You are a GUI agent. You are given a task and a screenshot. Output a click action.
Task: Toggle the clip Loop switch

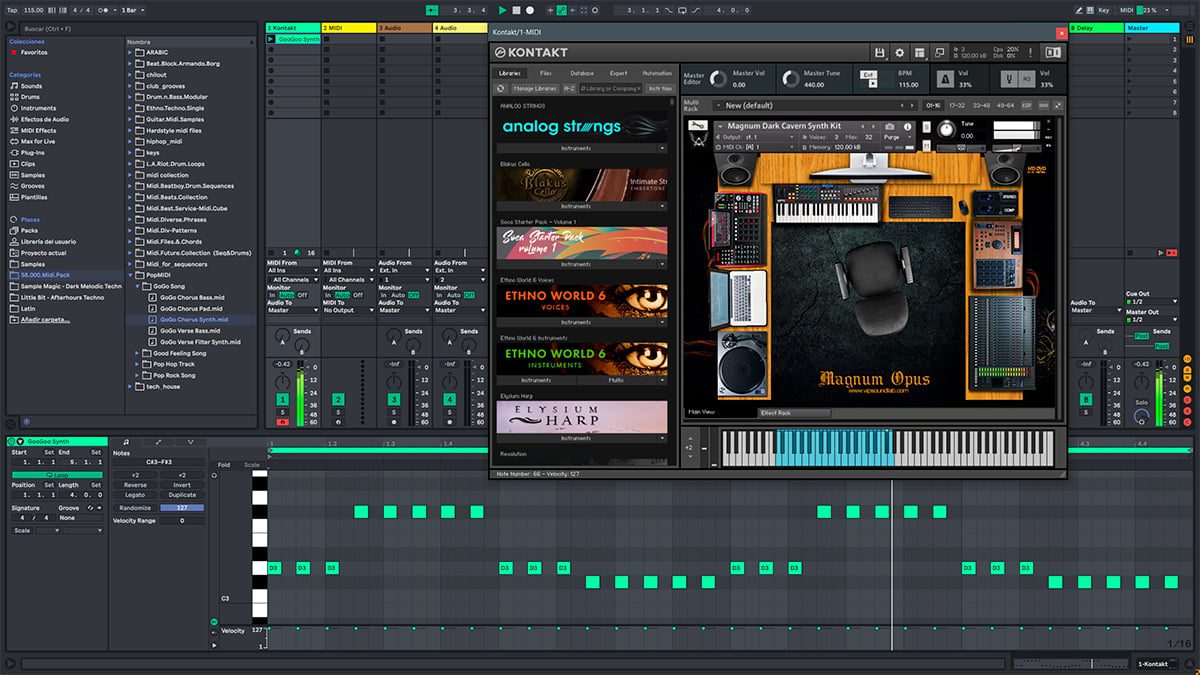(x=56, y=475)
